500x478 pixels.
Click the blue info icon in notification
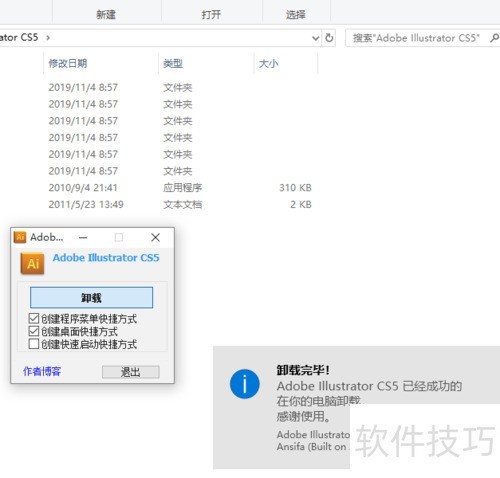(x=245, y=384)
